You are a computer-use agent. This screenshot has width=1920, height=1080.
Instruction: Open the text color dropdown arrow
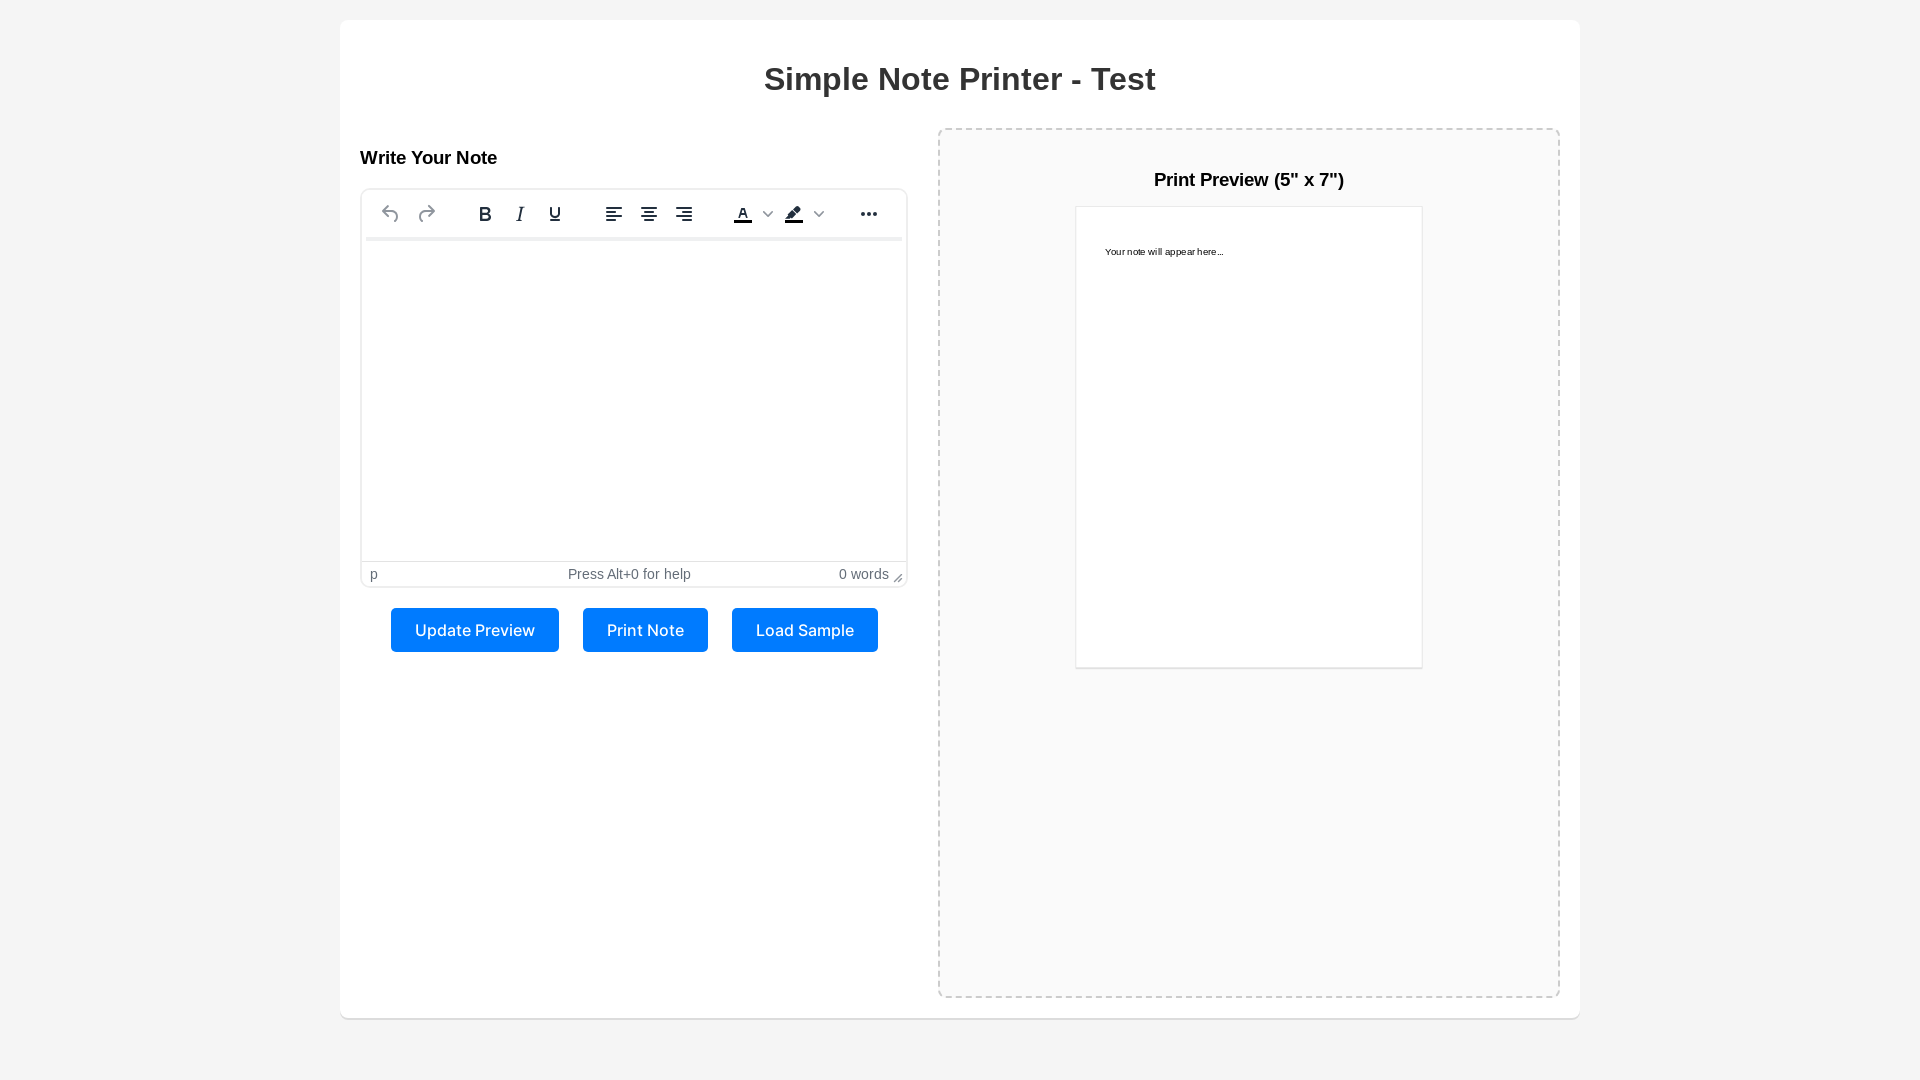(x=768, y=214)
